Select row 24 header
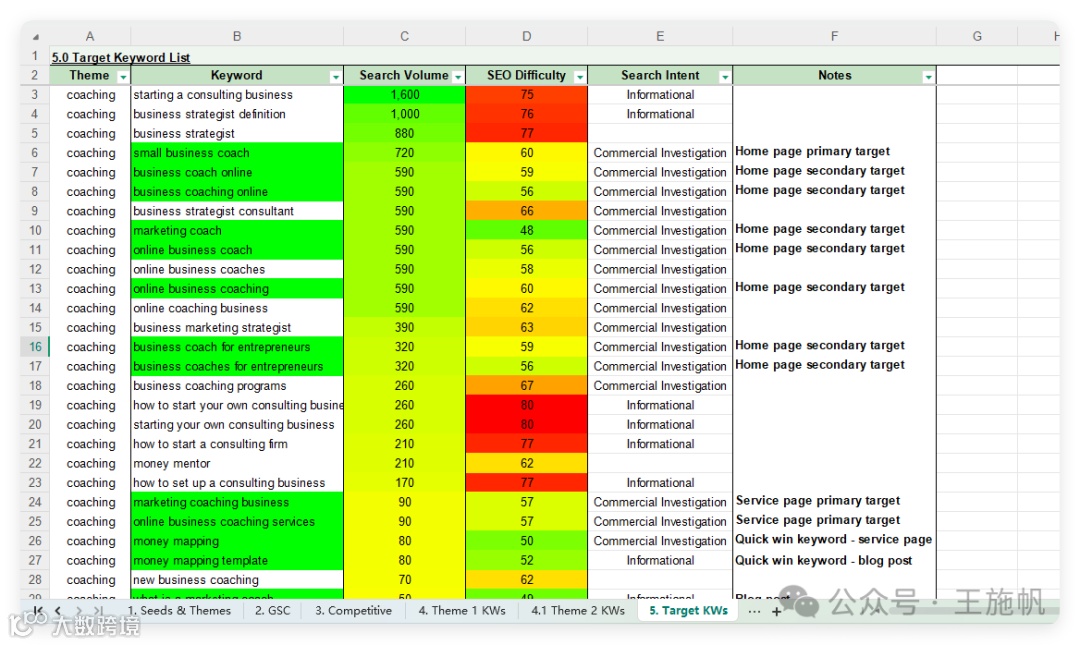 click(x=35, y=502)
